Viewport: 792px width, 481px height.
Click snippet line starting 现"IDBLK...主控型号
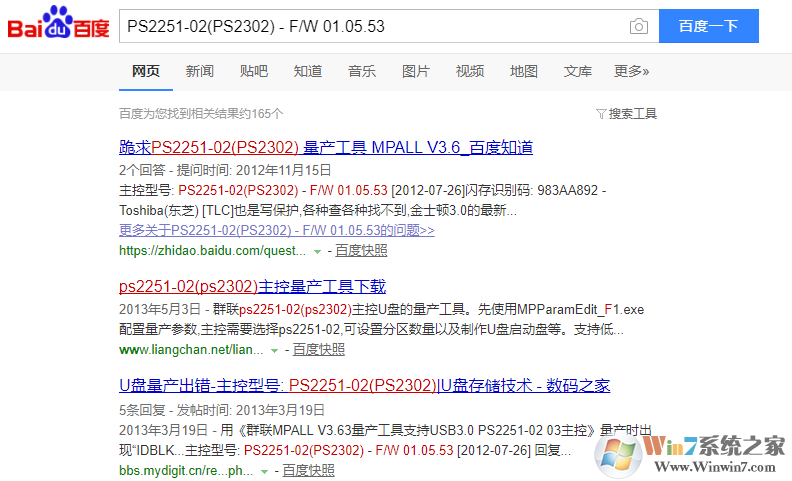pos(345,450)
